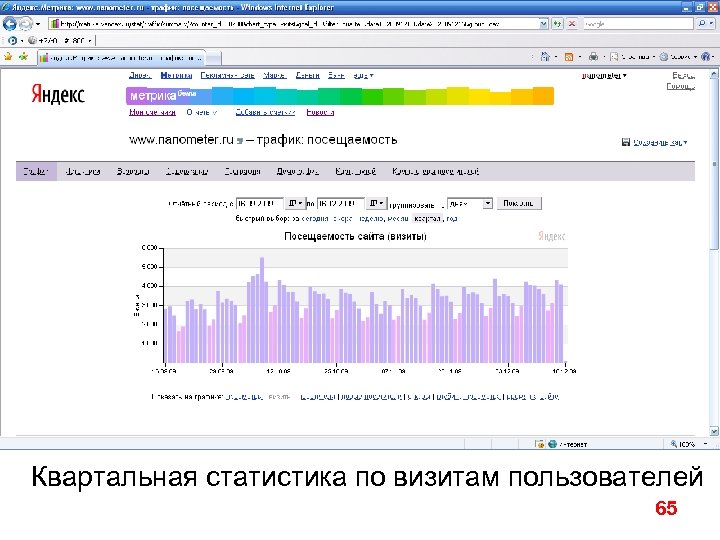Screen dimensions: 720x540
Task: Select the Источники report tab
Action: click(x=82, y=171)
